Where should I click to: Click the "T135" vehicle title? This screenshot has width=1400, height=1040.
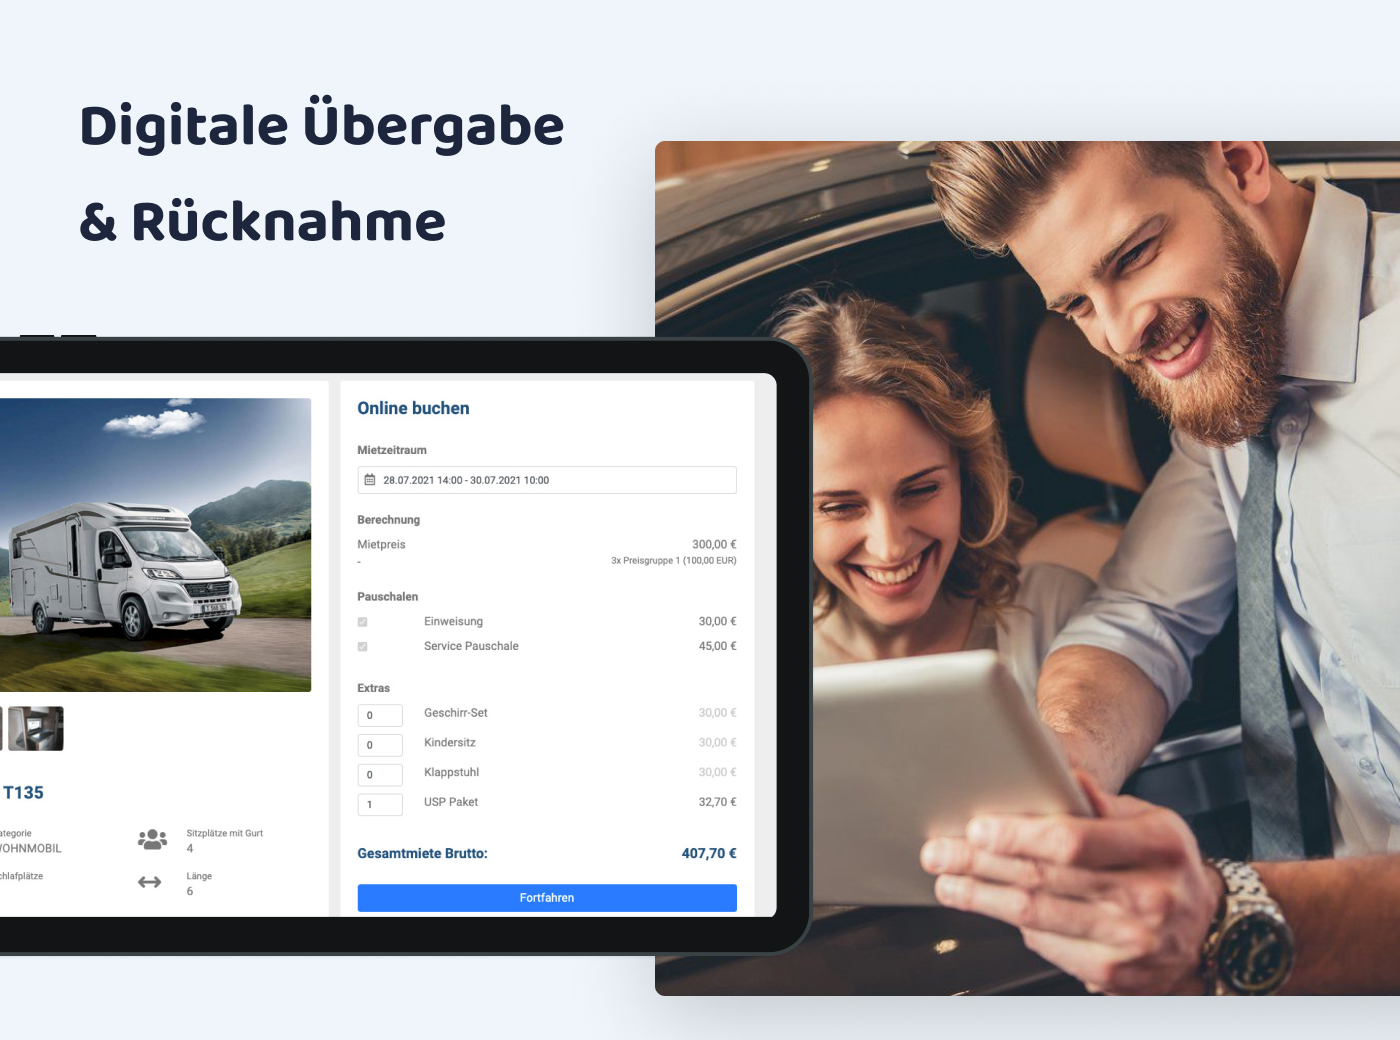tap(23, 793)
